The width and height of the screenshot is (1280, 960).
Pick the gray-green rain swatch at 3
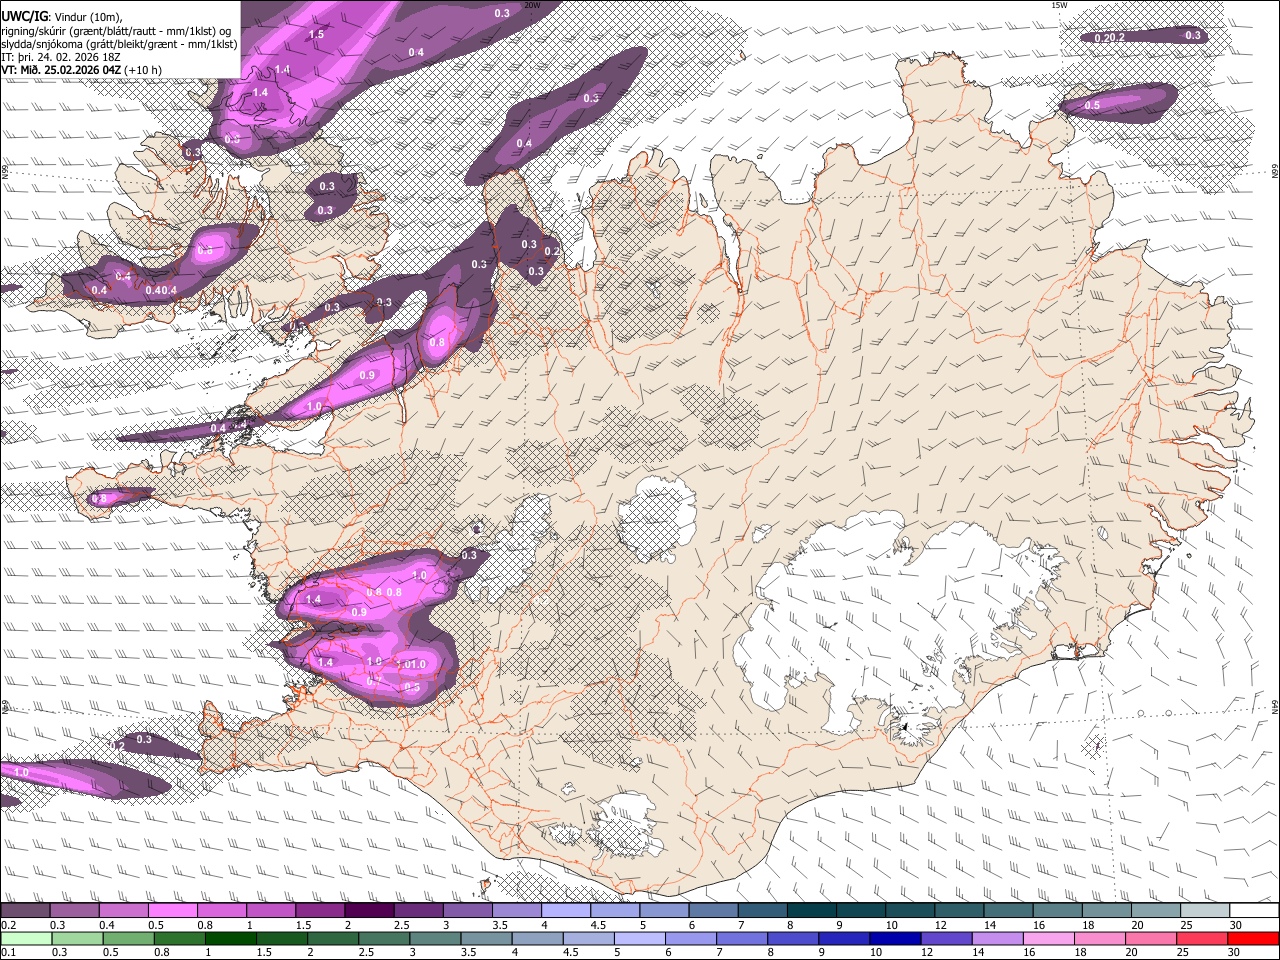coord(435,938)
